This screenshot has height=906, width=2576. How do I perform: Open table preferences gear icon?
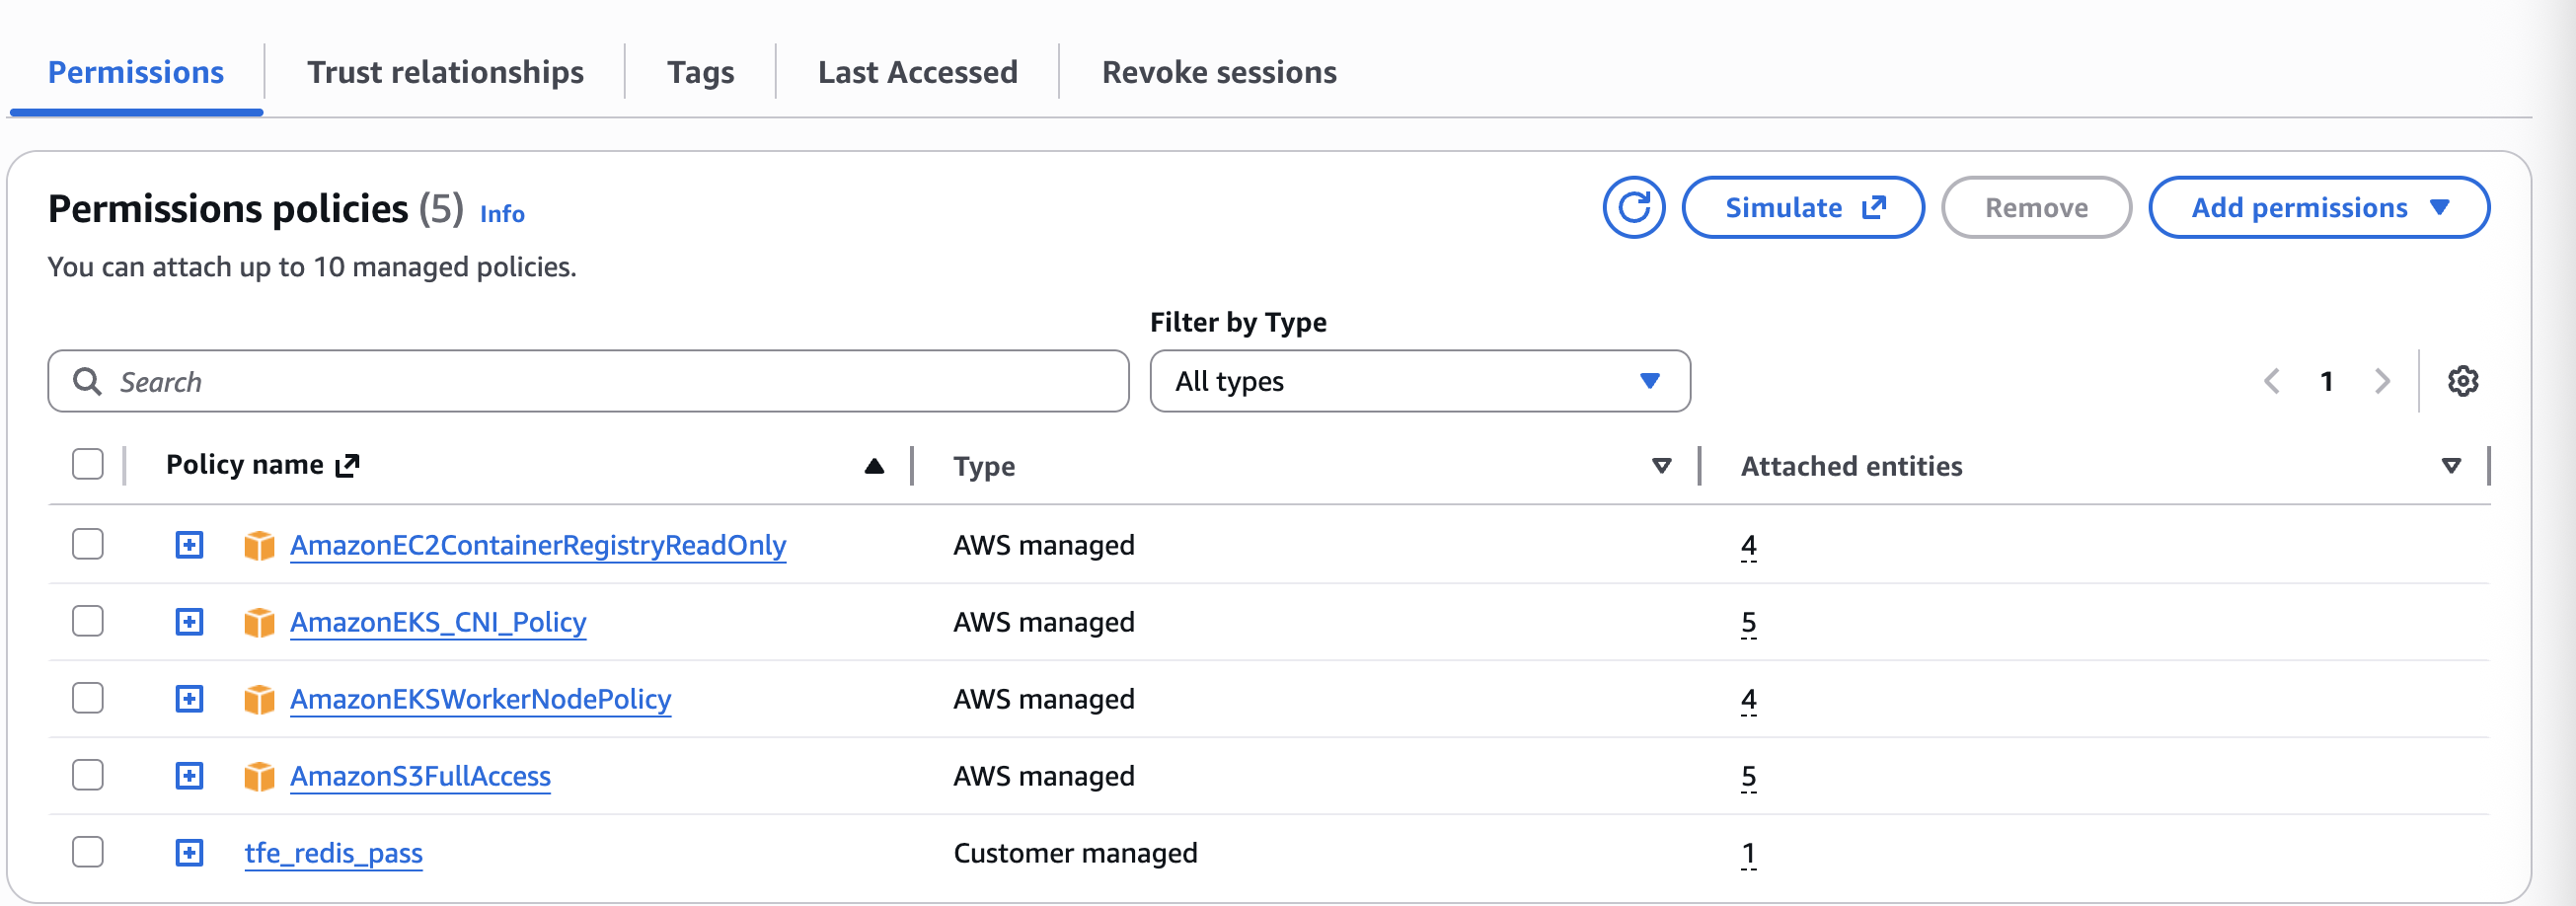pyautogui.click(x=2462, y=381)
